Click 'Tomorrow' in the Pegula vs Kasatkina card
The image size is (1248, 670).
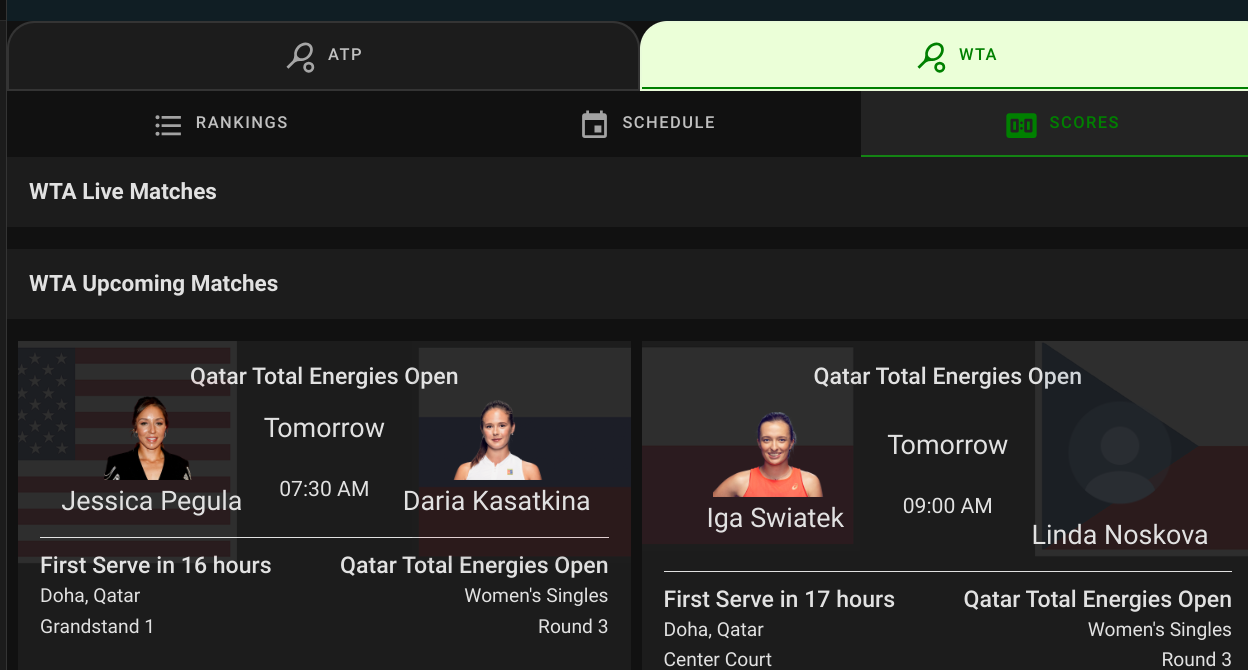[324, 428]
